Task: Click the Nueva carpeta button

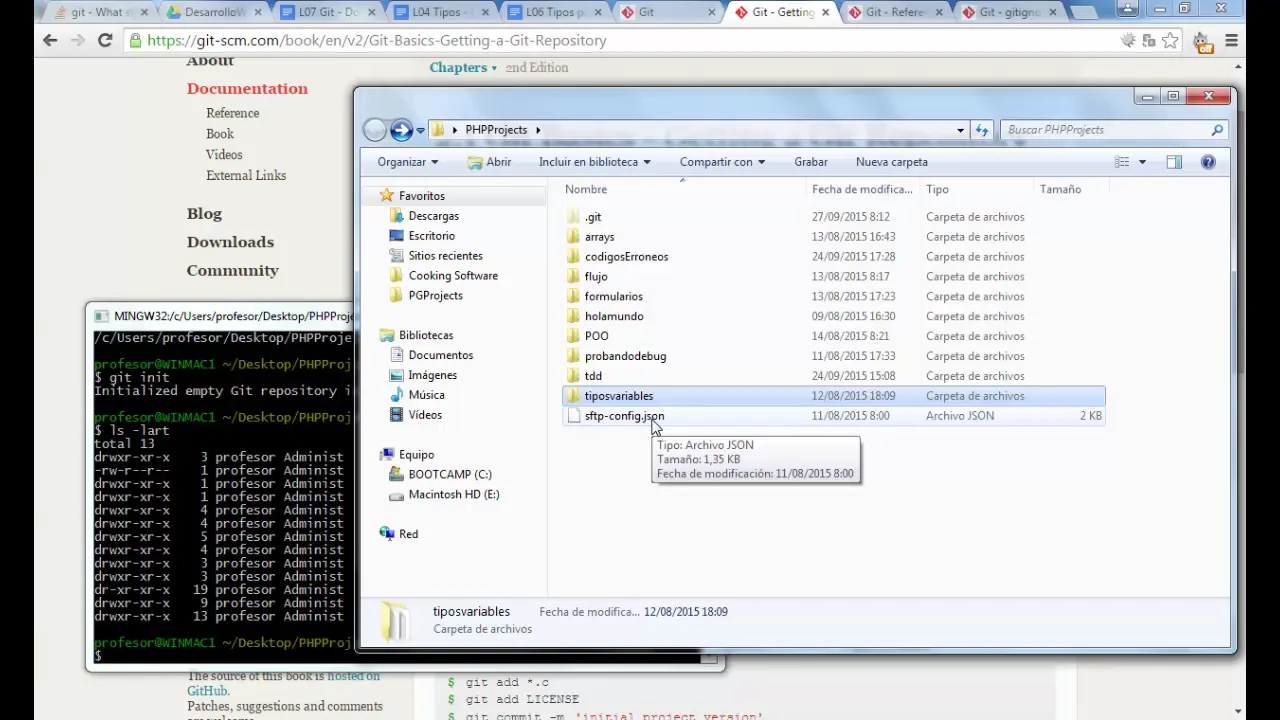Action: pyautogui.click(x=892, y=162)
